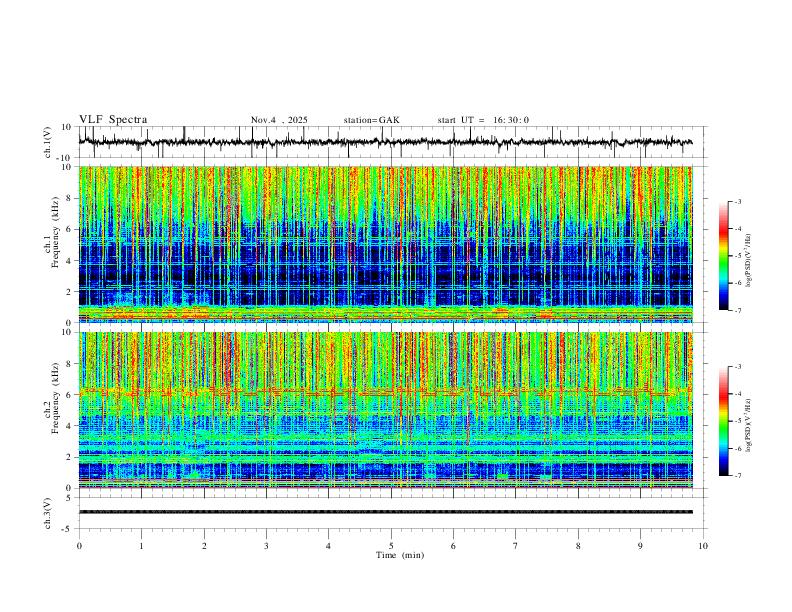Click the red 6 kHz horizontal line in ch.2
Image resolution: width=792 pixels, height=612 pixels.
pyautogui.click(x=385, y=392)
